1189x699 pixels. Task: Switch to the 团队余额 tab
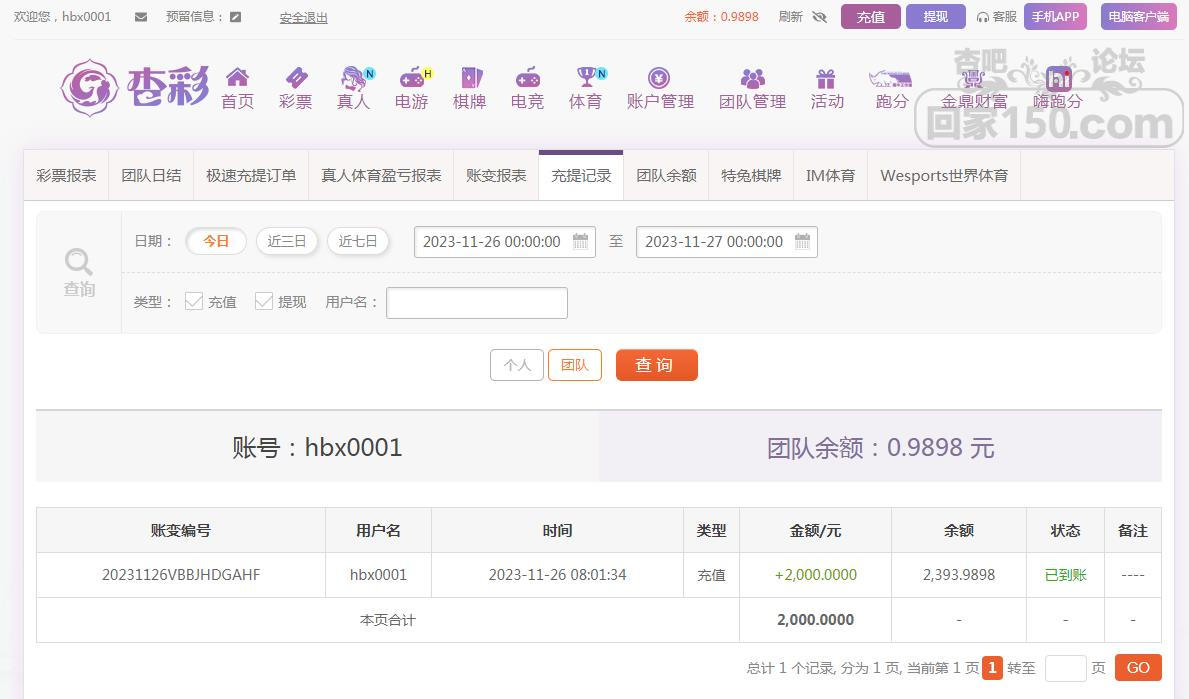666,175
